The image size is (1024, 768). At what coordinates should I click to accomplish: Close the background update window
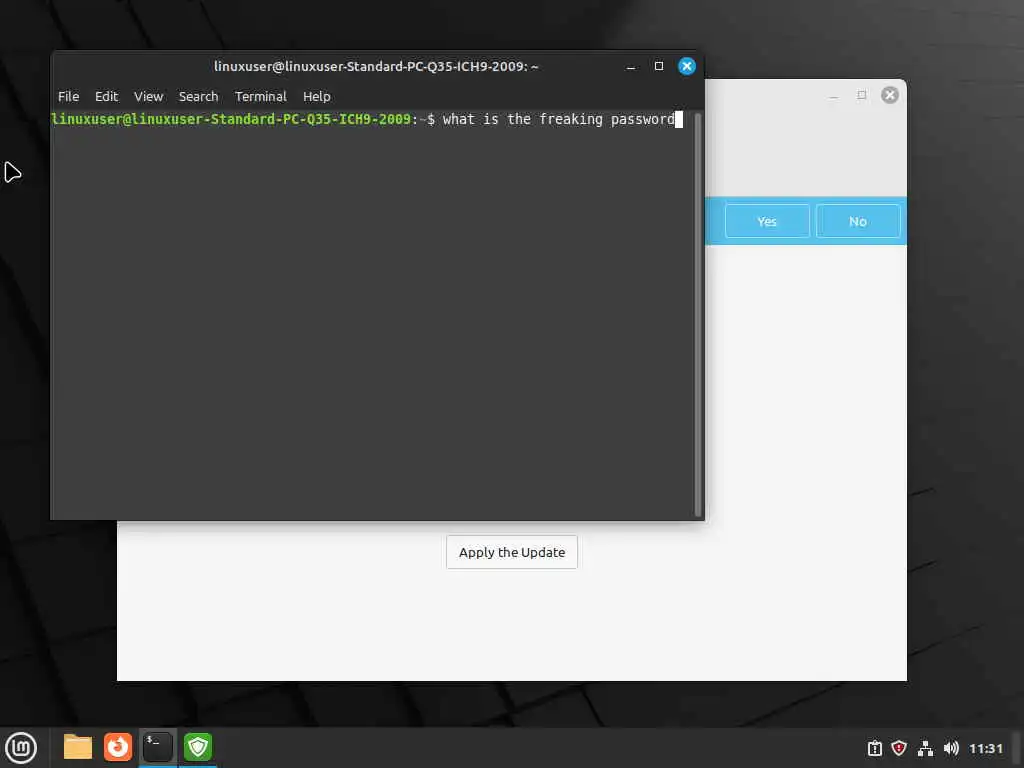[889, 95]
